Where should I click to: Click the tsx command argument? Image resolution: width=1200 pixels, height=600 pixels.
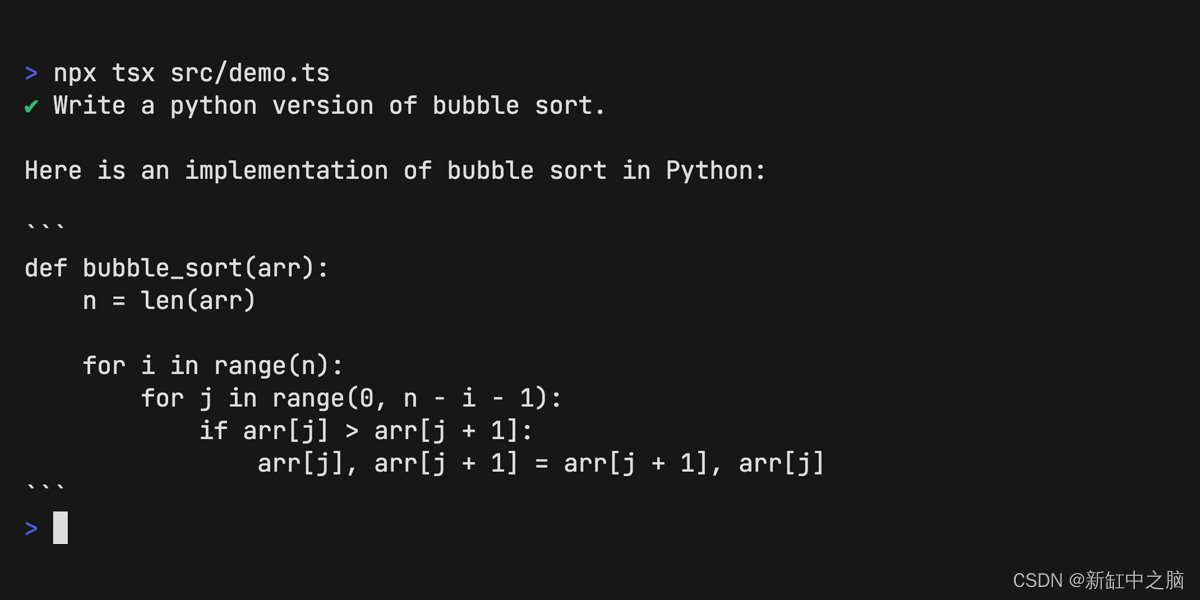(133, 73)
